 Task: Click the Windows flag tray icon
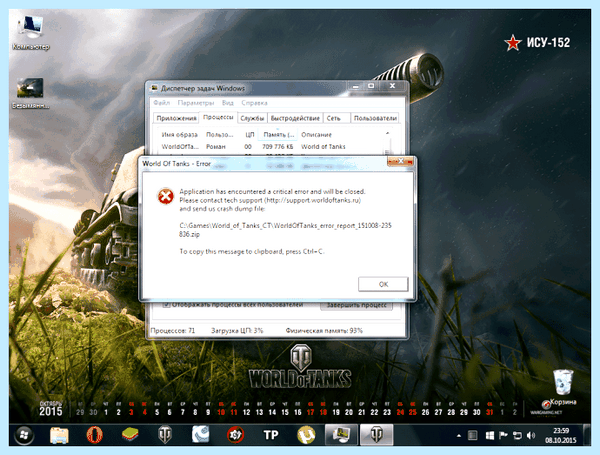coord(489,435)
